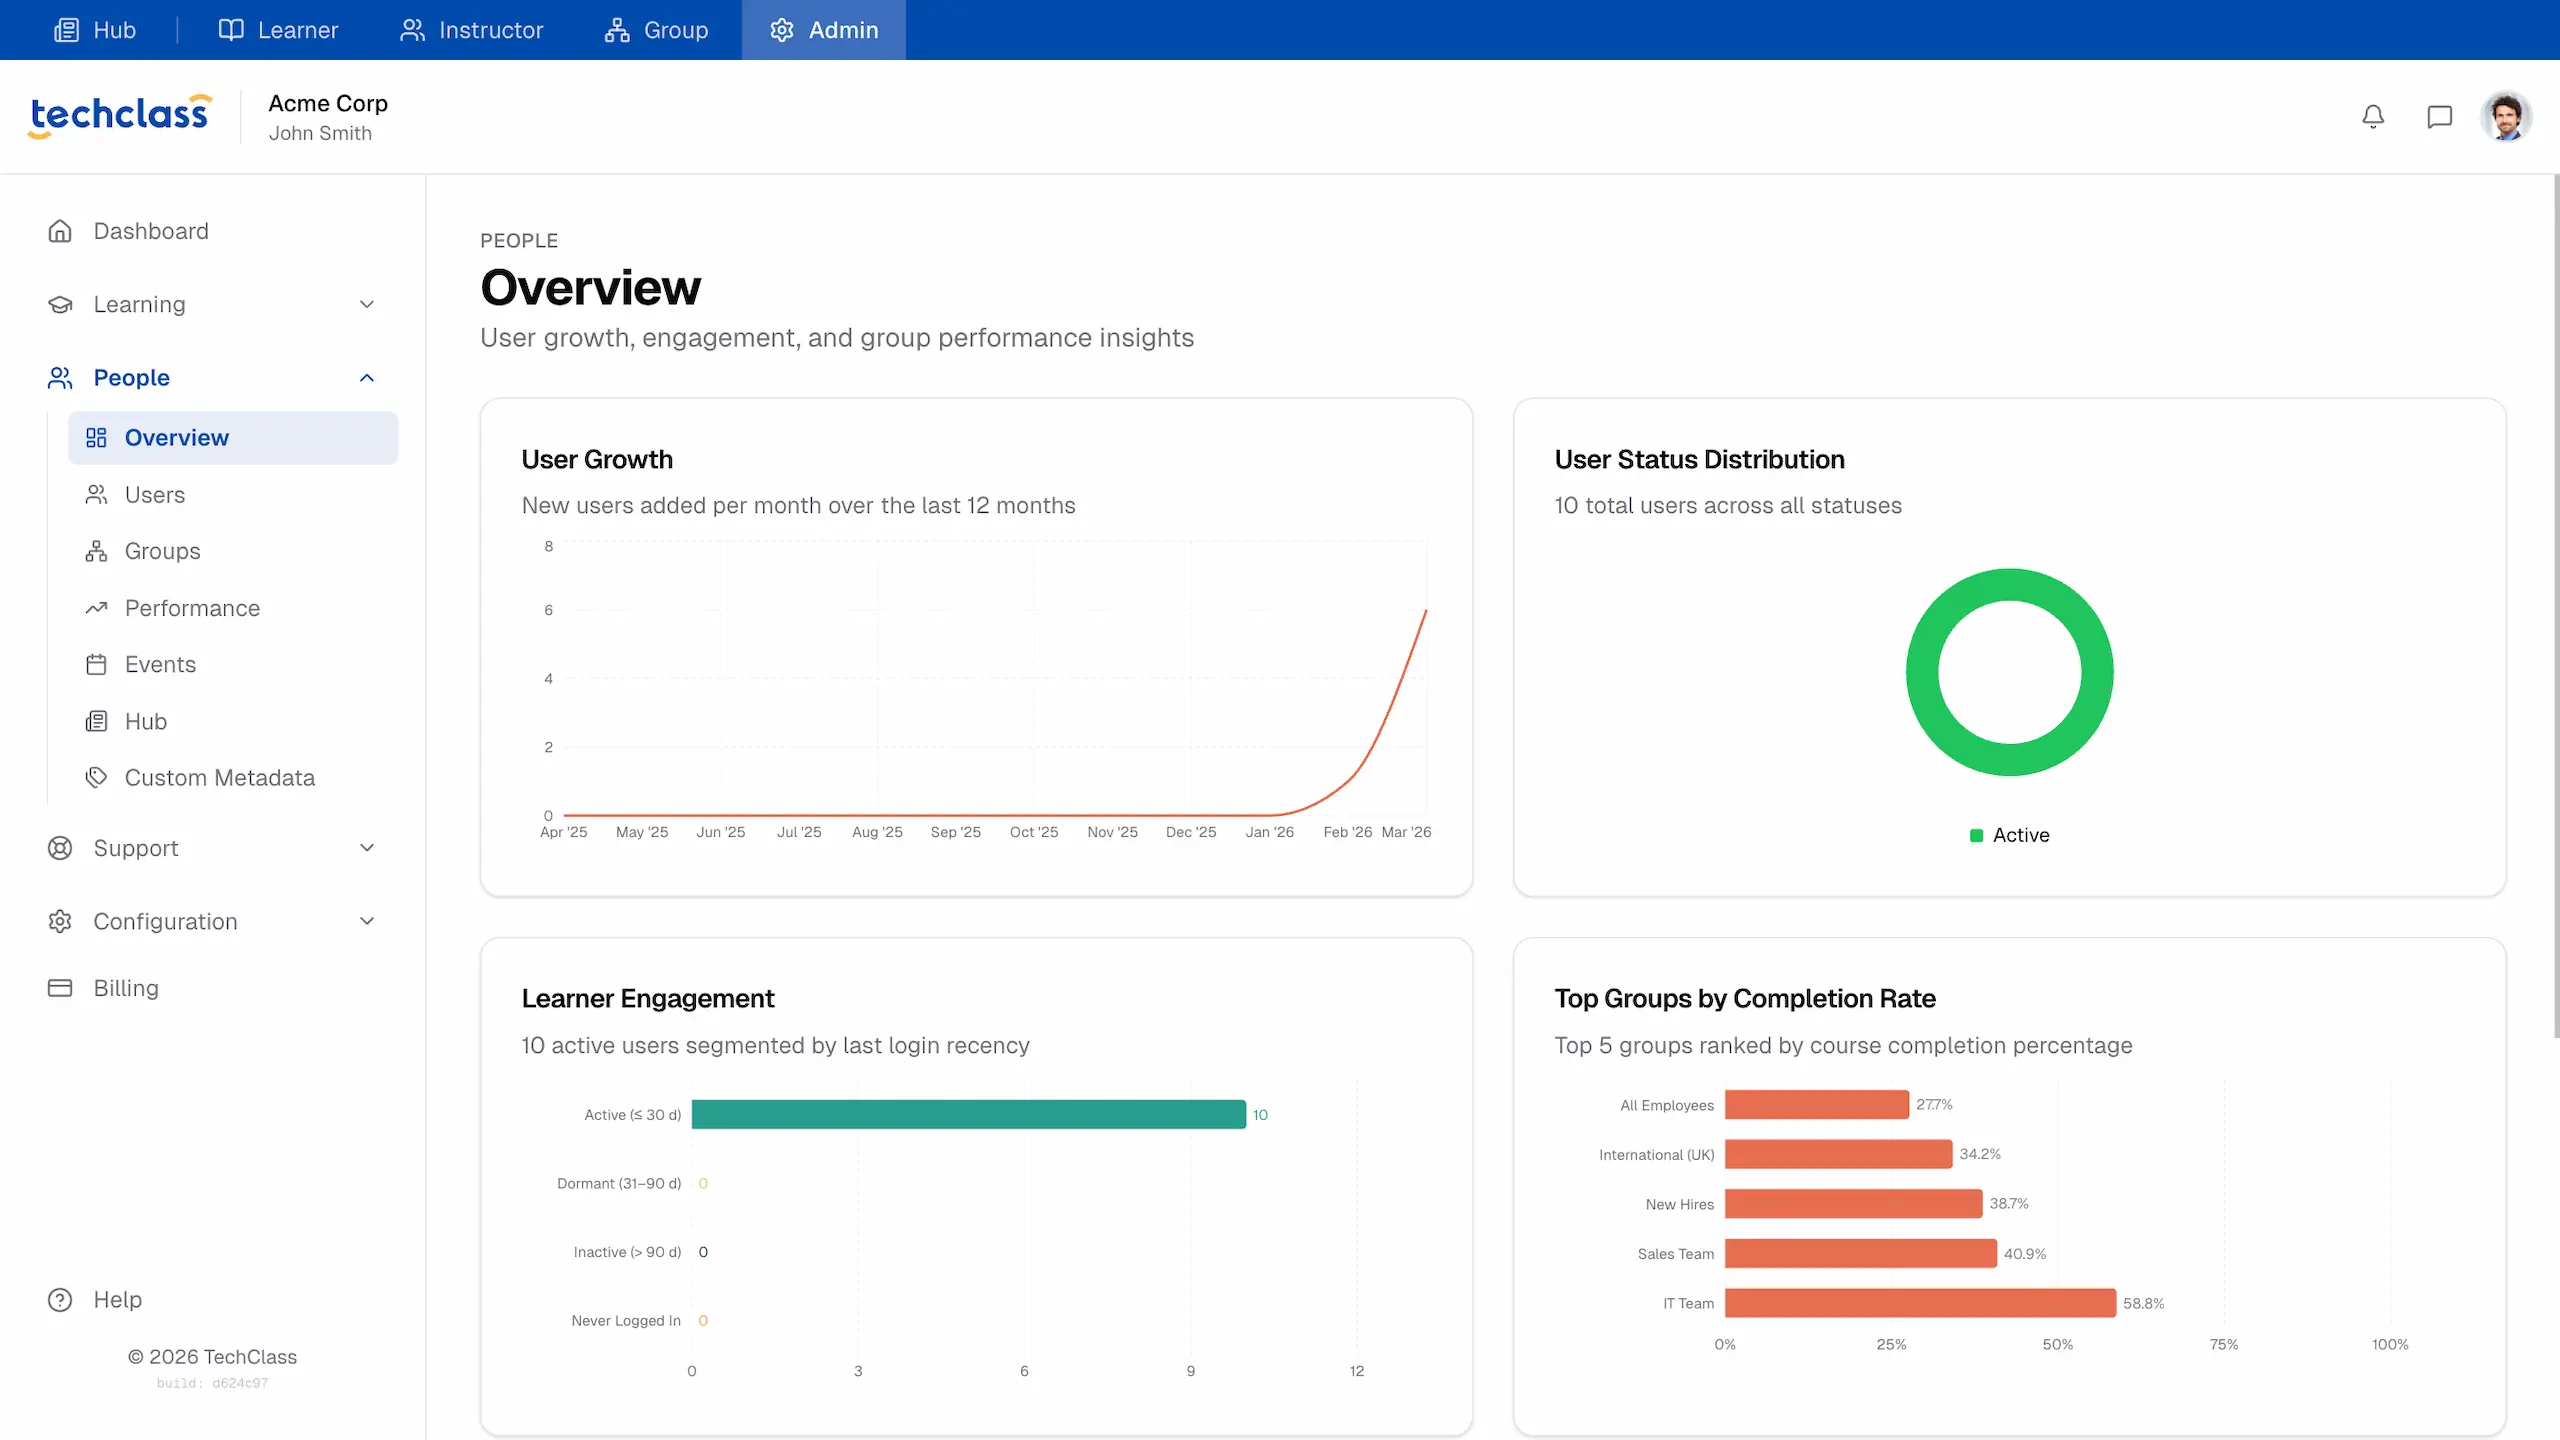Toggle the Active legend item
2560x1440 pixels.
(x=2009, y=835)
